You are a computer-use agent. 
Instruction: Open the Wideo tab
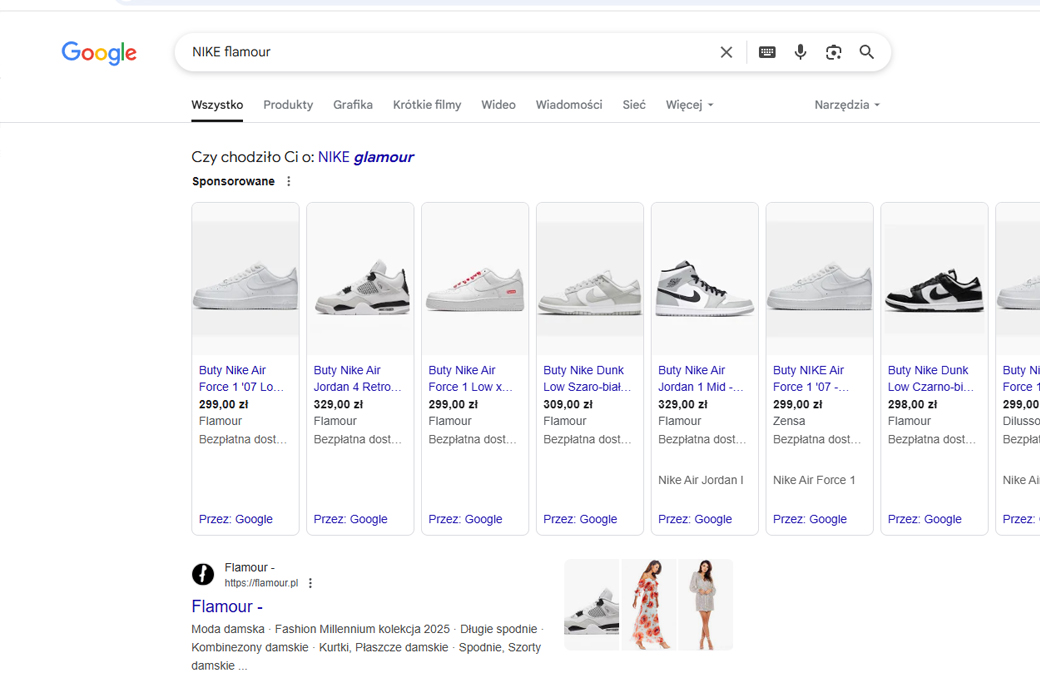[x=498, y=105]
